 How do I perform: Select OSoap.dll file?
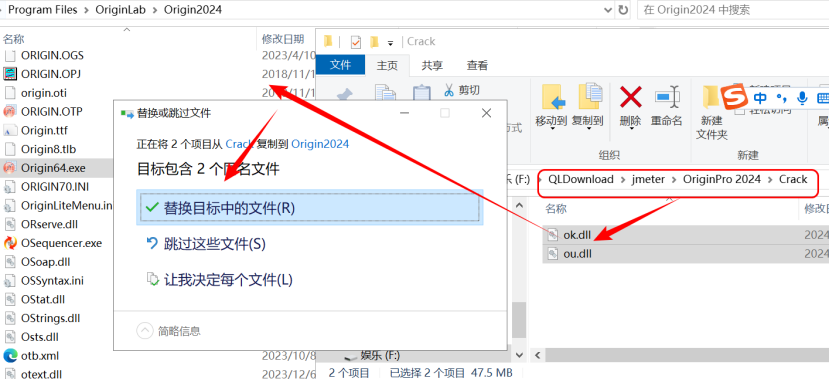click(x=46, y=262)
